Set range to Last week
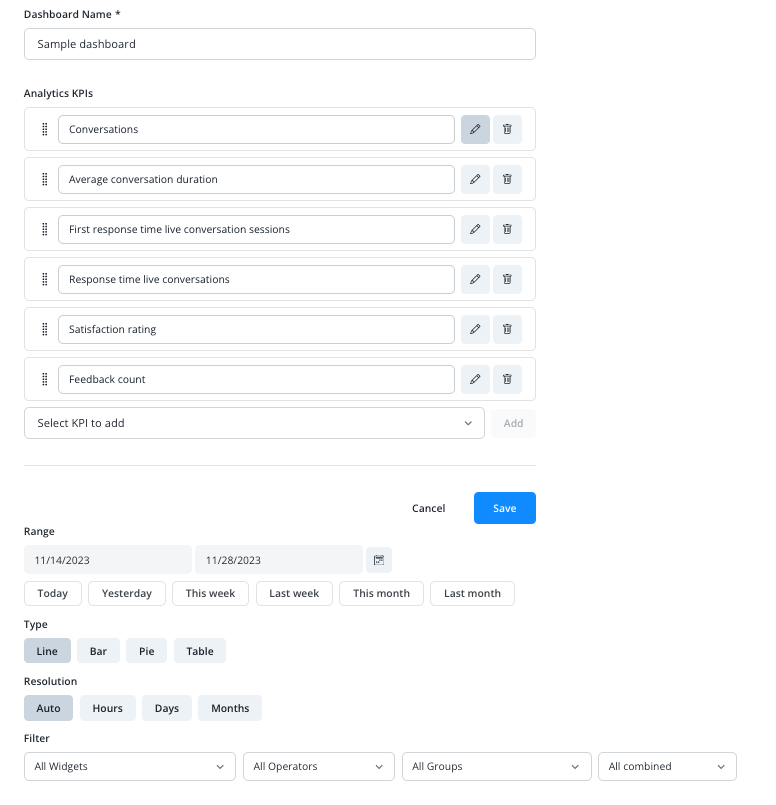This screenshot has width=776, height=805. click(x=294, y=593)
